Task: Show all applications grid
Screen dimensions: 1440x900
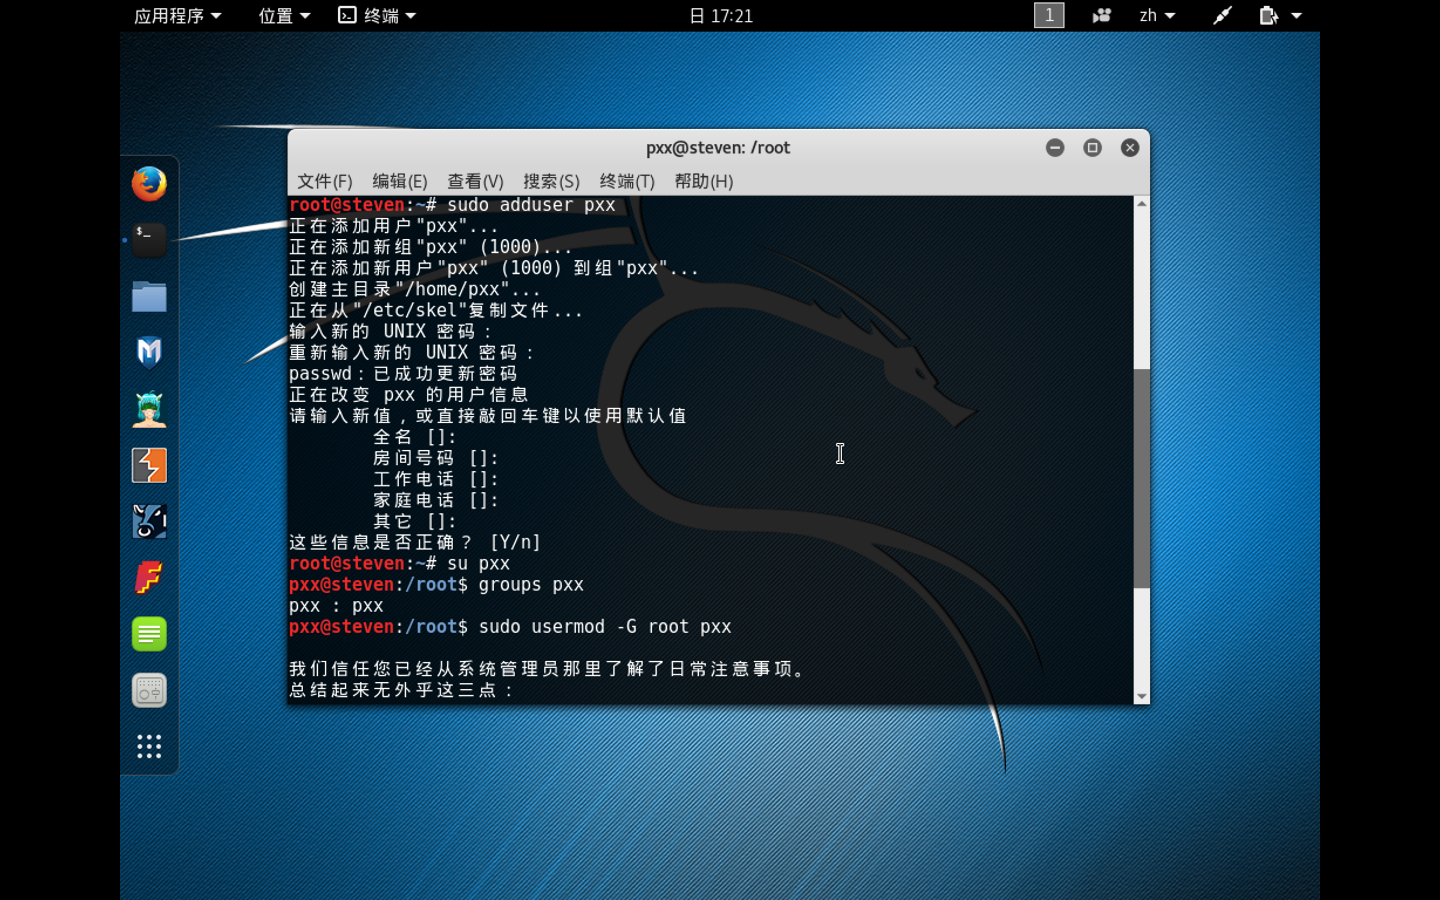Action: [149, 746]
